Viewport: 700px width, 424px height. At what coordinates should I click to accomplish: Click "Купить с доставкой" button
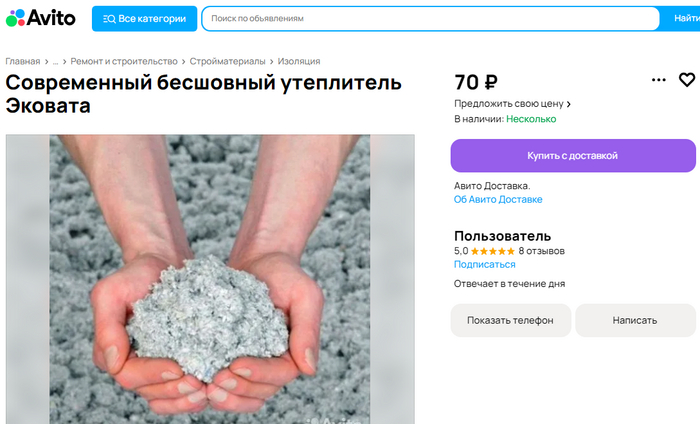click(572, 156)
